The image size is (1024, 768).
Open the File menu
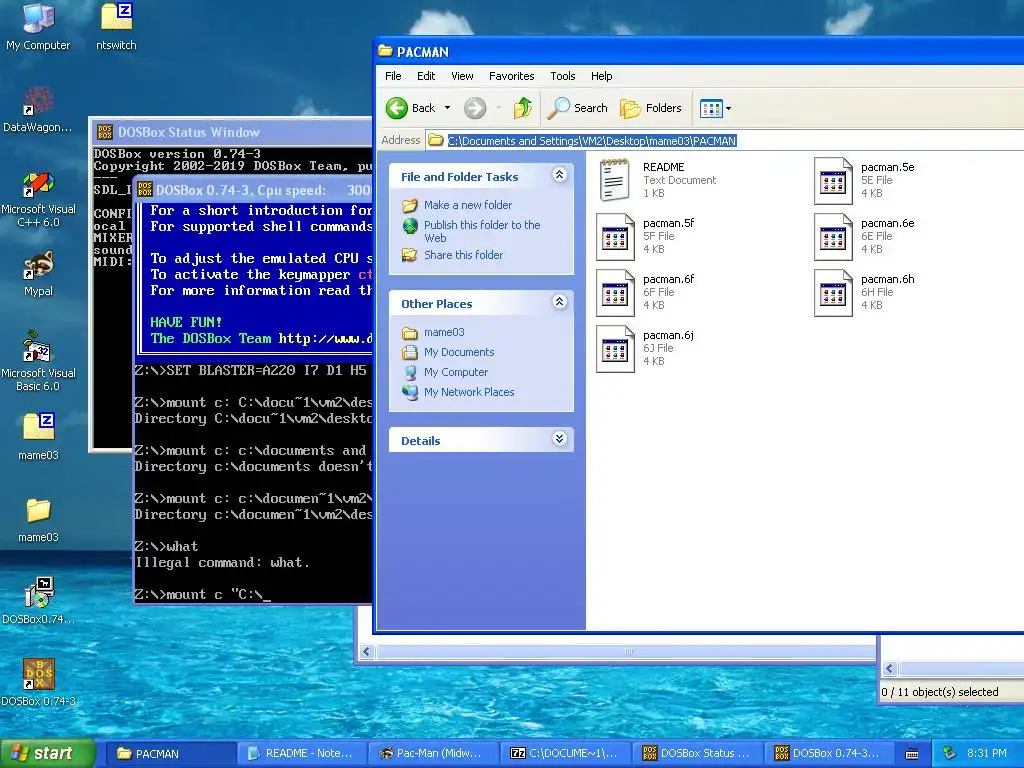[393, 76]
